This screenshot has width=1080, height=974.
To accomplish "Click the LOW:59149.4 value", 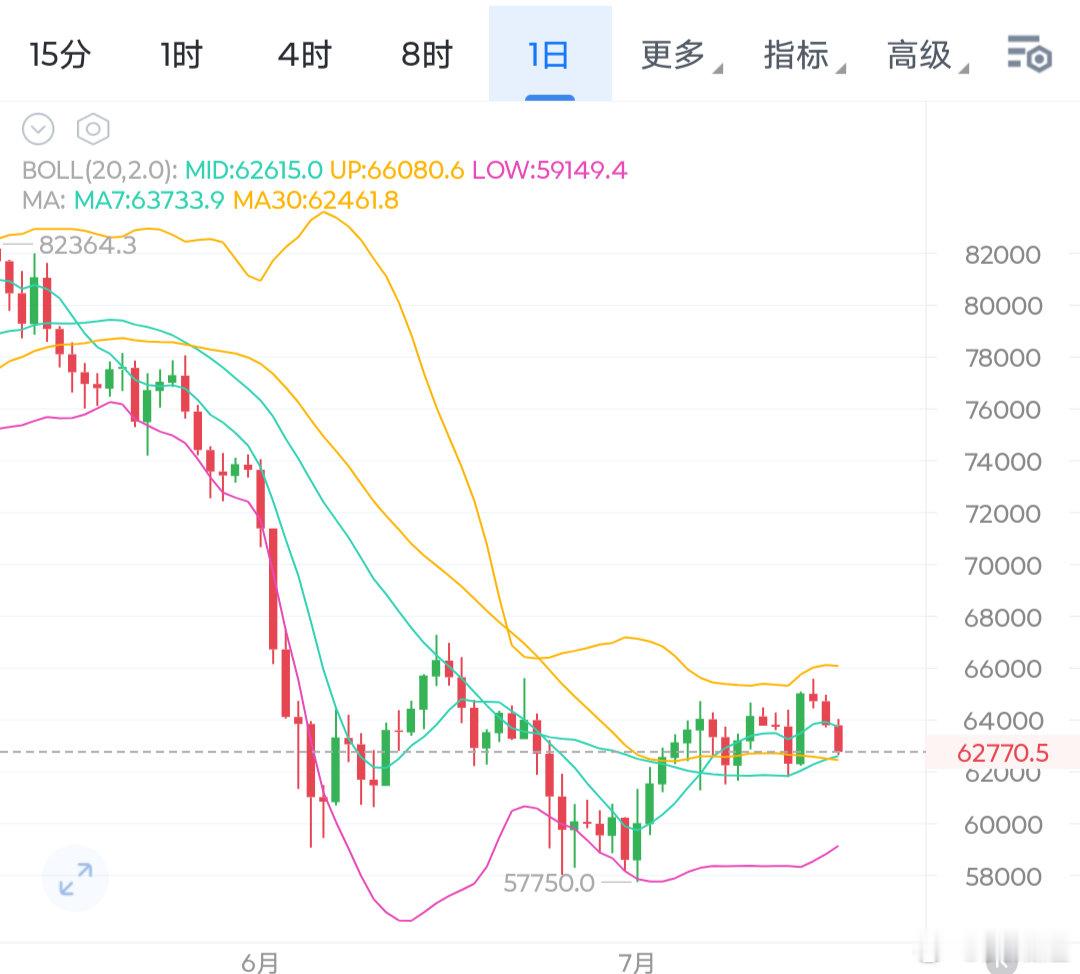I will [550, 169].
